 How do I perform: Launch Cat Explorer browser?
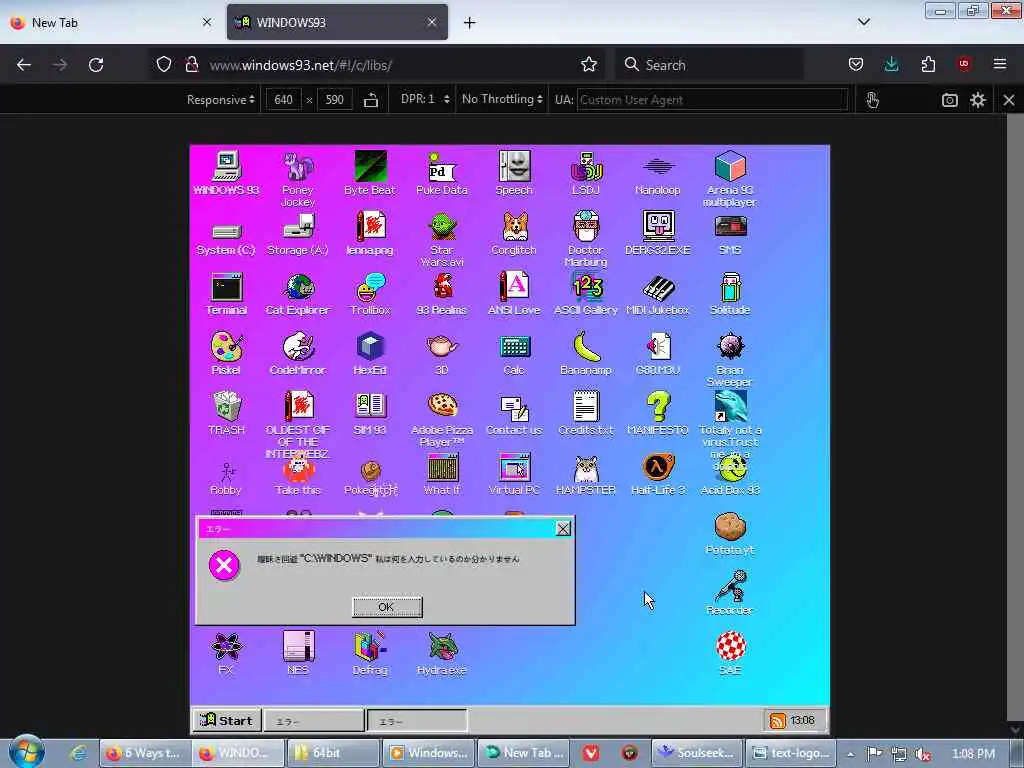(298, 293)
